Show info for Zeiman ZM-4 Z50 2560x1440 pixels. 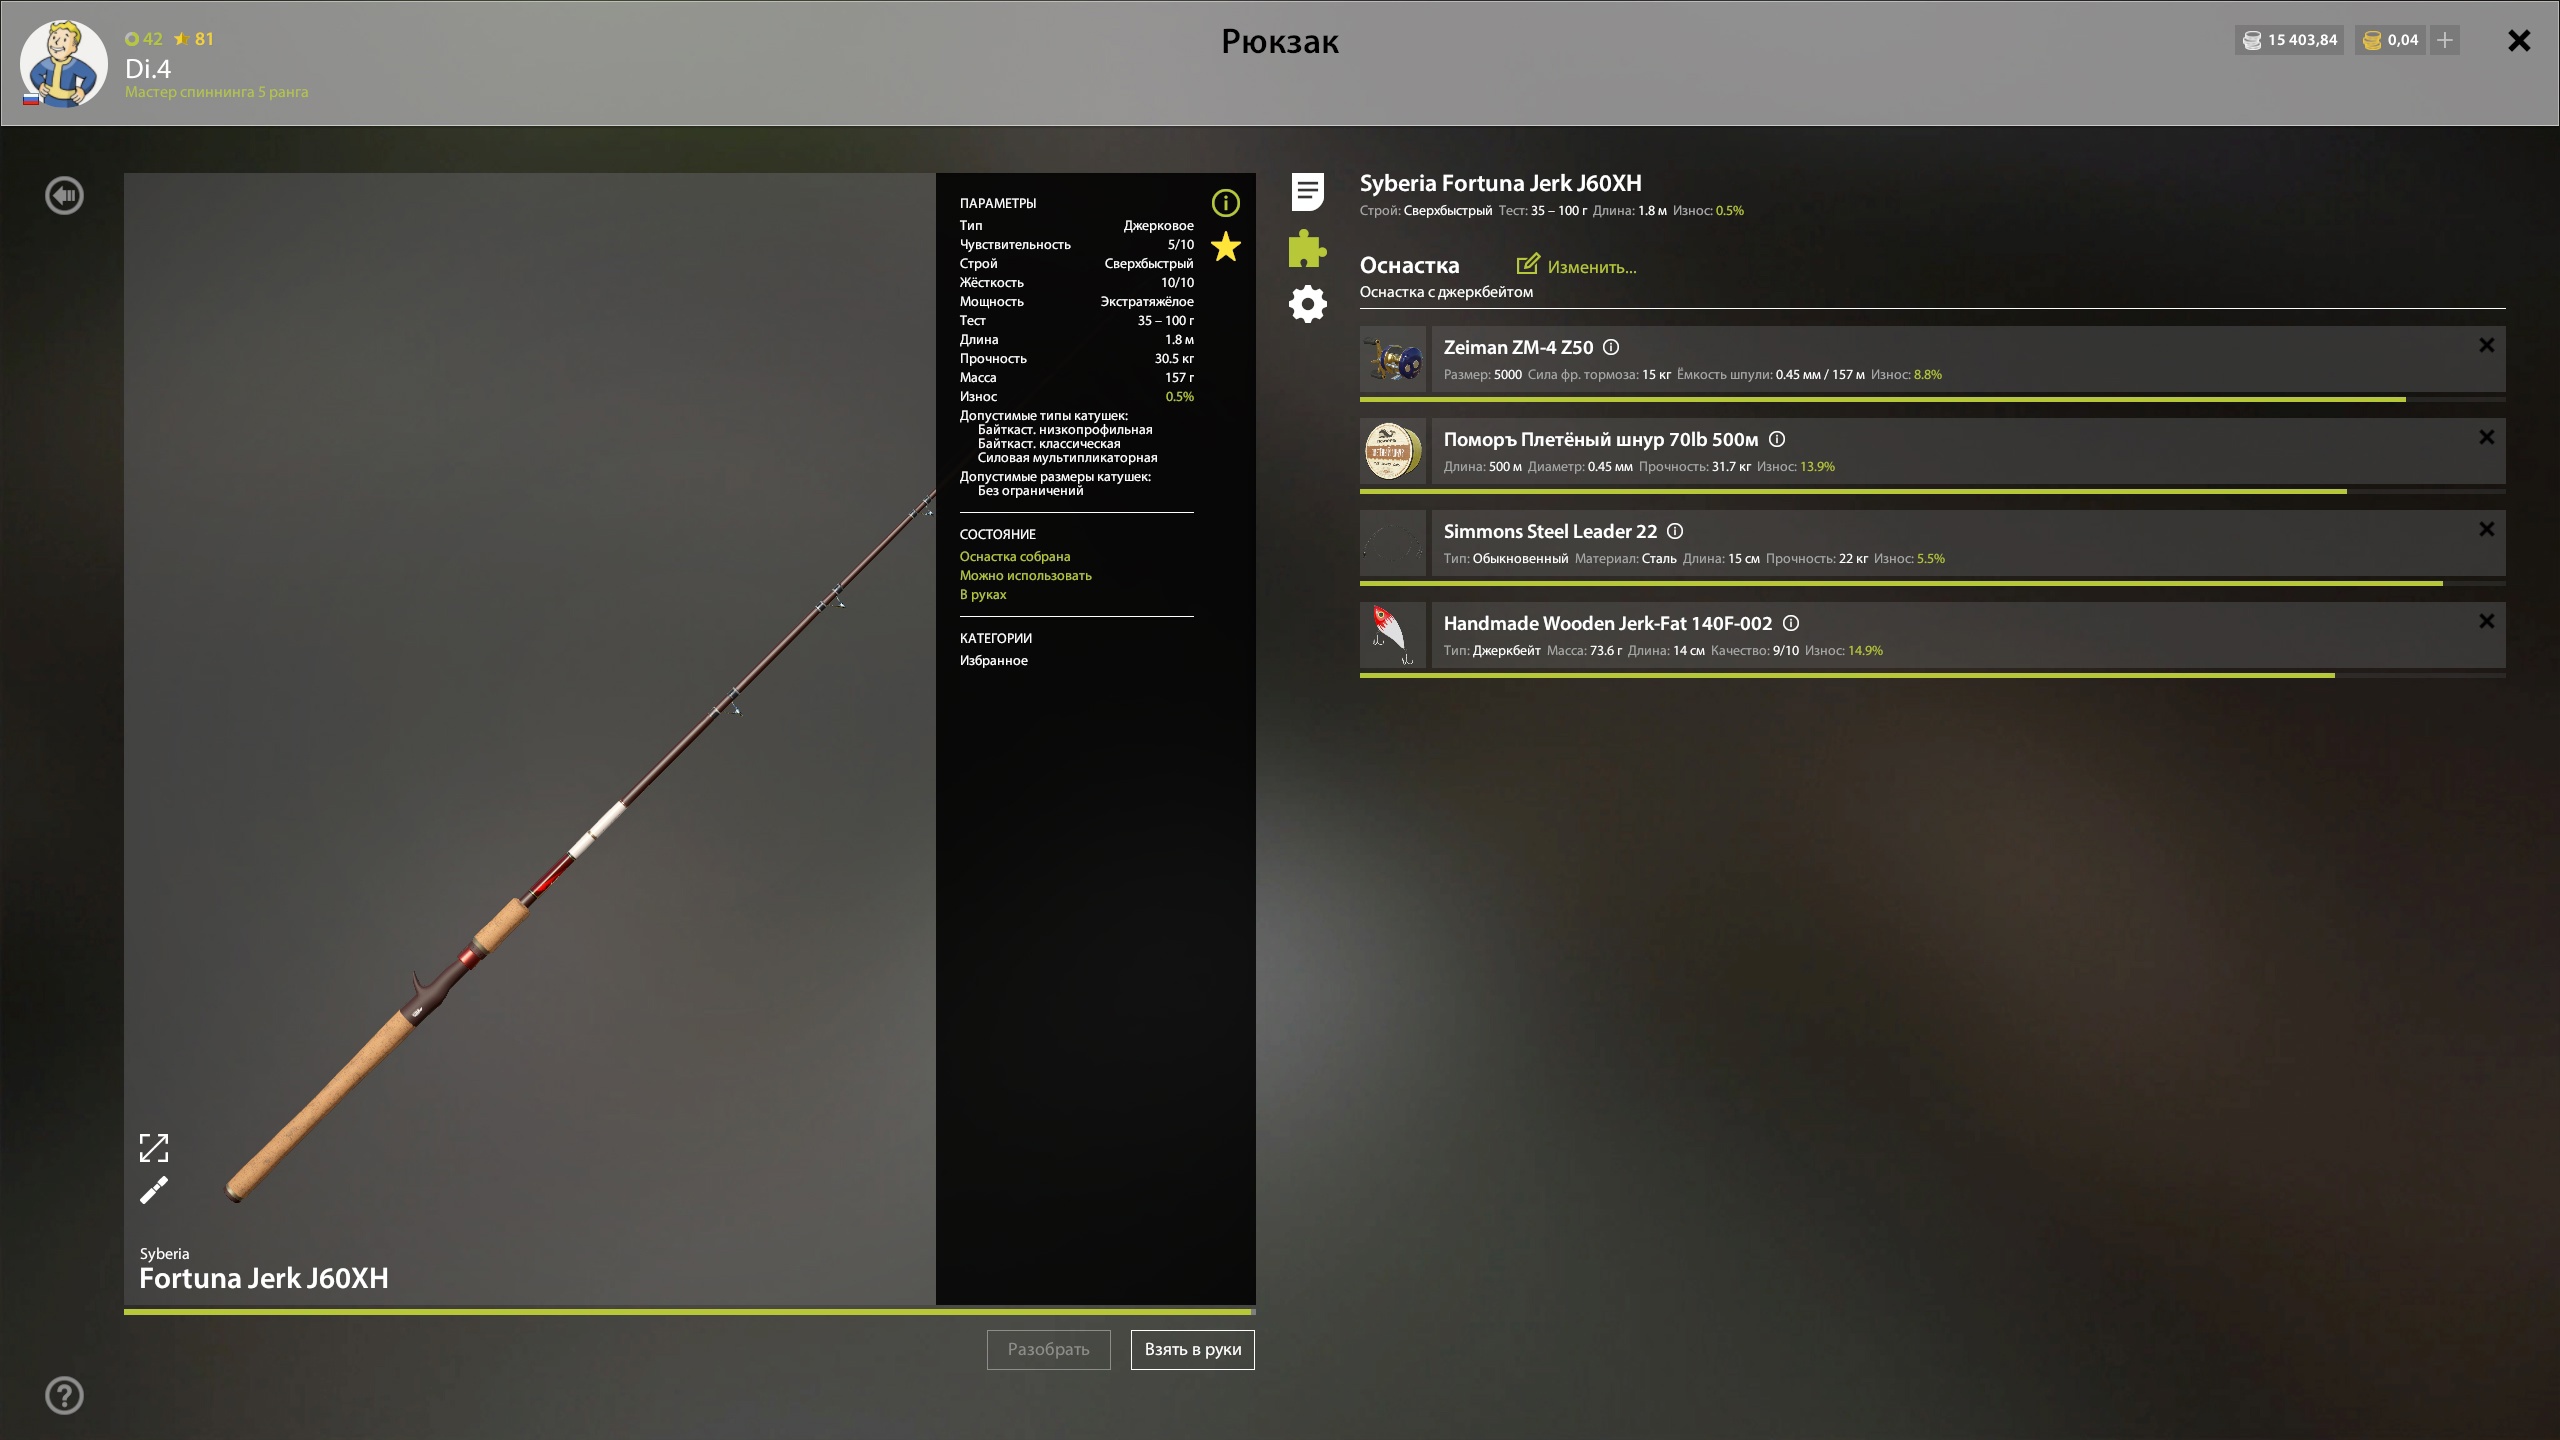click(x=1611, y=347)
